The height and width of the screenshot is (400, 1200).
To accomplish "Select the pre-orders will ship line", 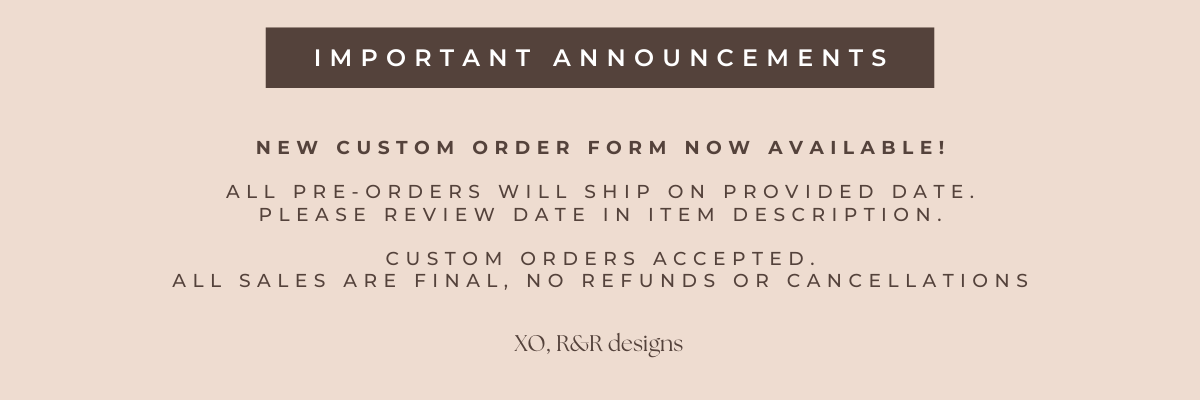I will click(600, 191).
